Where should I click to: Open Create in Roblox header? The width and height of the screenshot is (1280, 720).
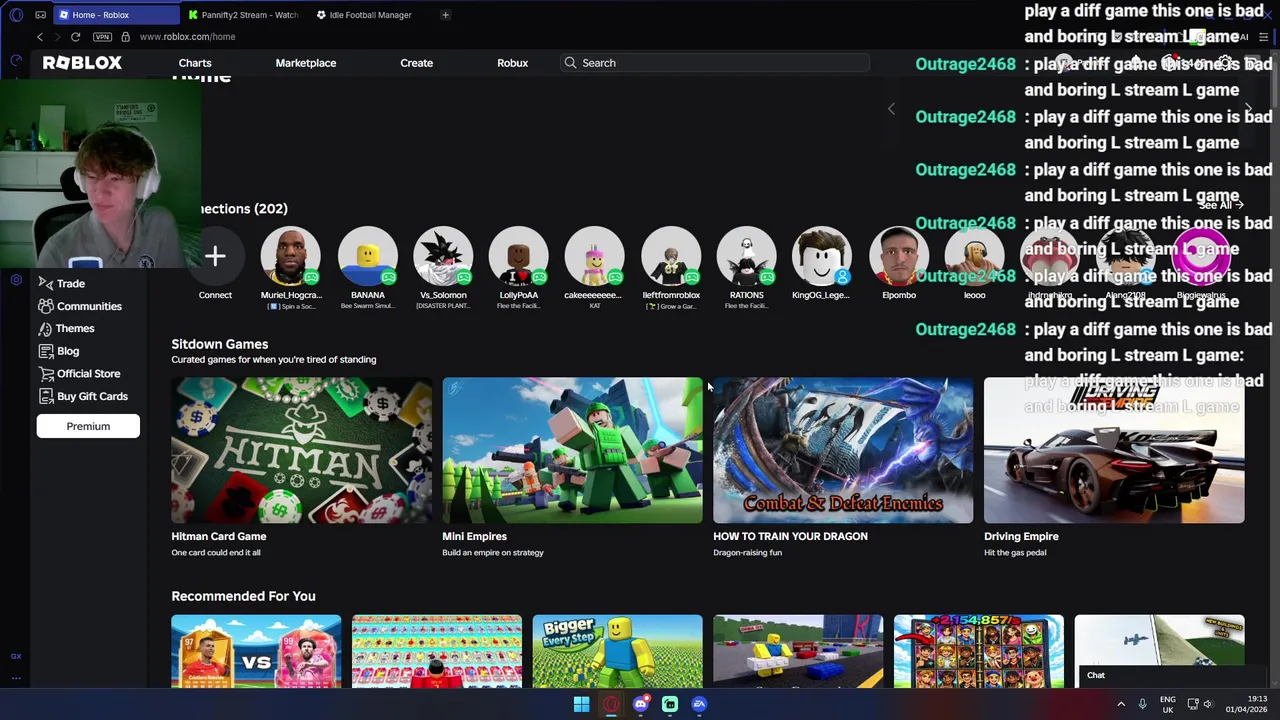(x=417, y=63)
